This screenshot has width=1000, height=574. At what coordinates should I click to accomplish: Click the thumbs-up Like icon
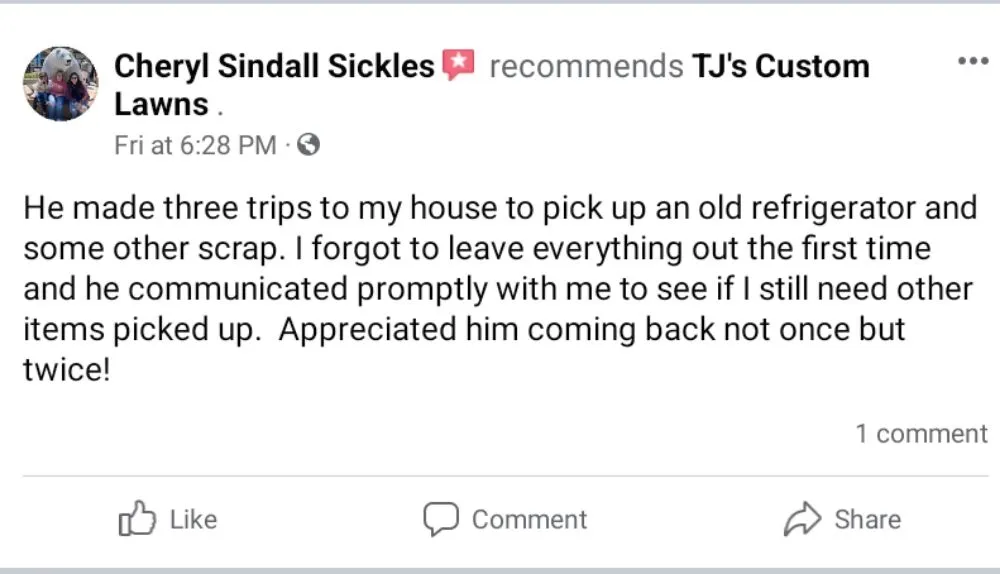[x=137, y=519]
